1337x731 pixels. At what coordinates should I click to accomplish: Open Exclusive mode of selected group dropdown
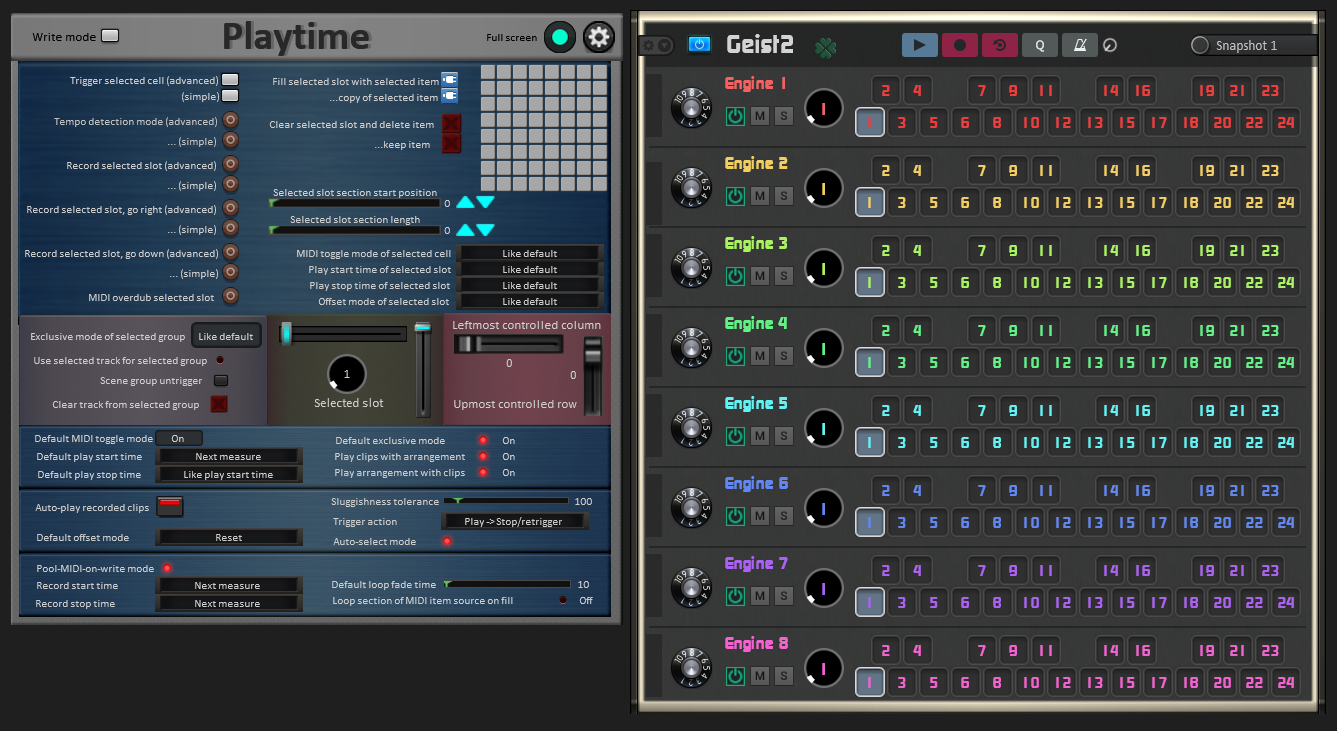coord(226,336)
